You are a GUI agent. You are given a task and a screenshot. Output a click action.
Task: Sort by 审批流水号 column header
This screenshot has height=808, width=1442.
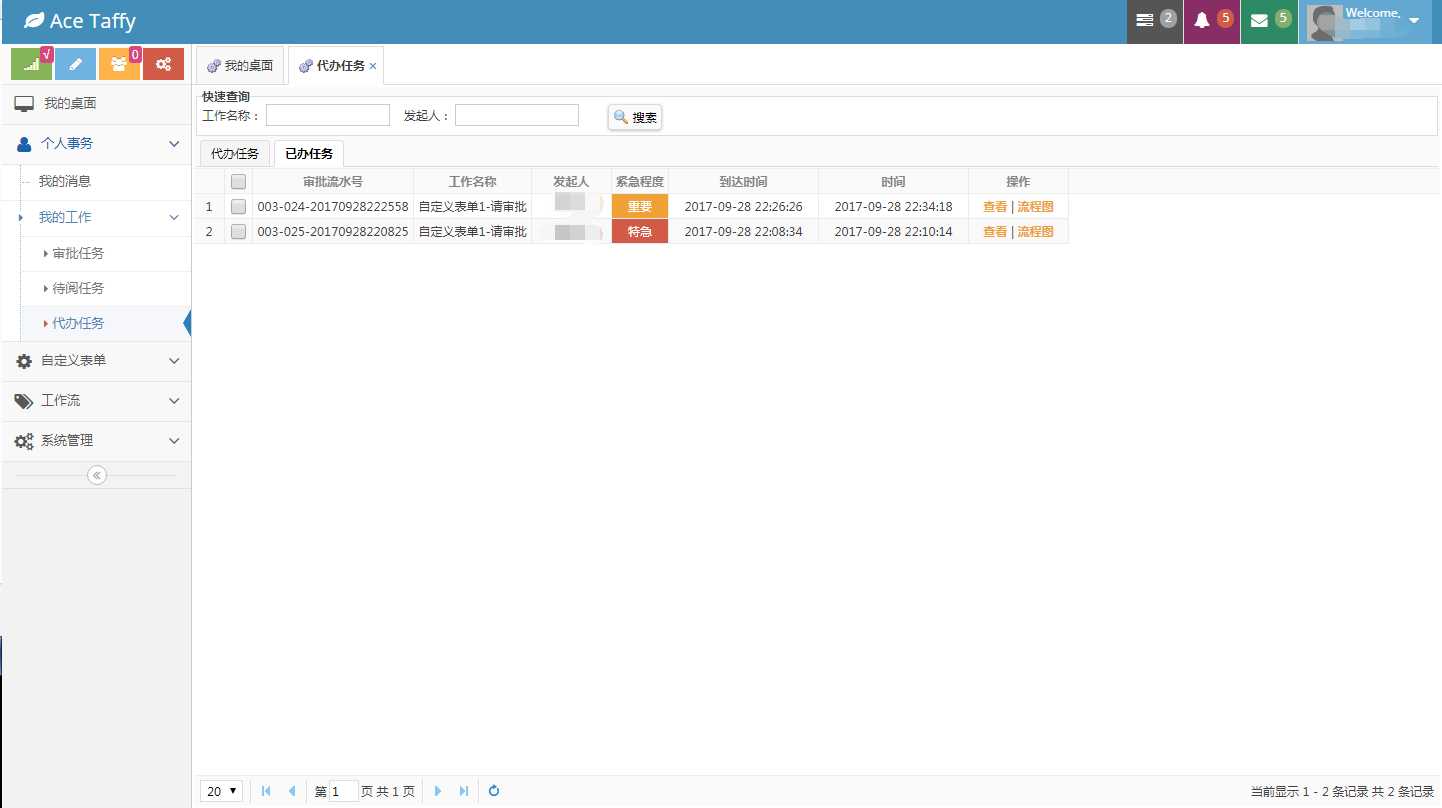click(333, 182)
